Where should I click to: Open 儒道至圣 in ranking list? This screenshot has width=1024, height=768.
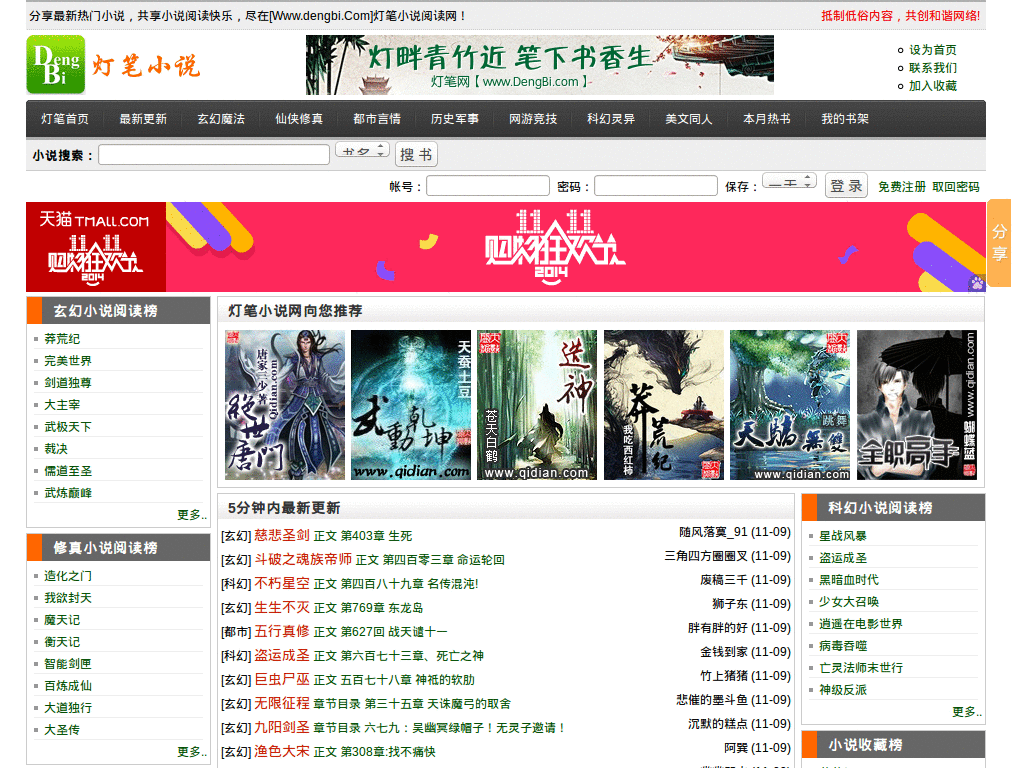click(68, 471)
